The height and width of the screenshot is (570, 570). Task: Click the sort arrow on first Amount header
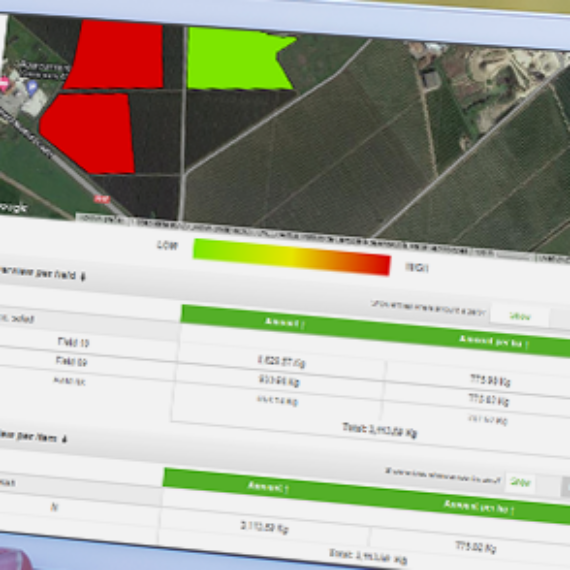coord(302,324)
